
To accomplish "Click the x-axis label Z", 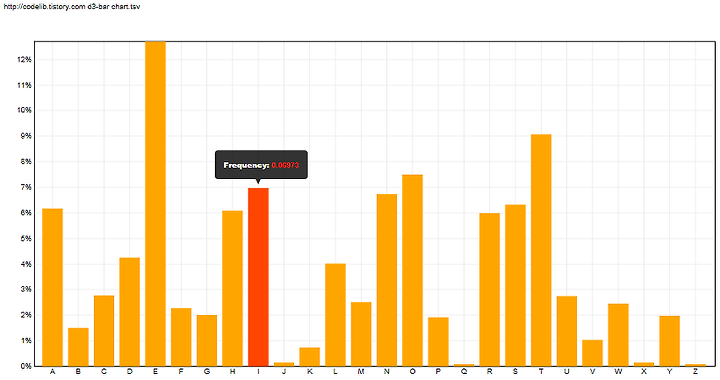I will (x=695, y=372).
